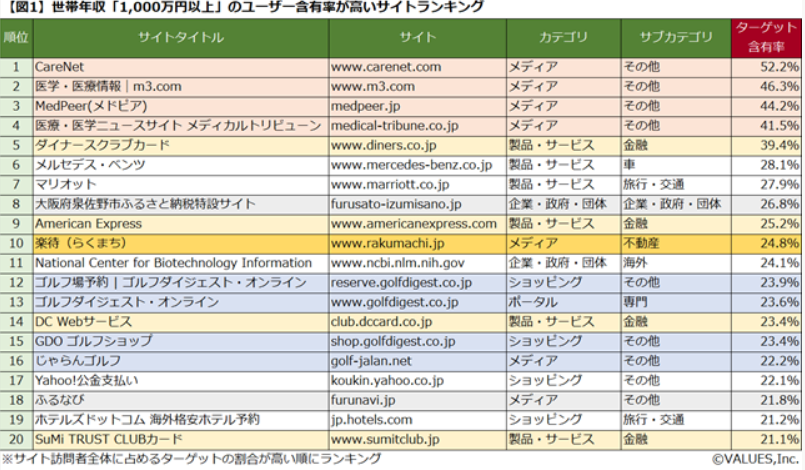Viewport: 805px width, 470px height.
Task: Click the rank 20 number cell
Action: [x=16, y=440]
